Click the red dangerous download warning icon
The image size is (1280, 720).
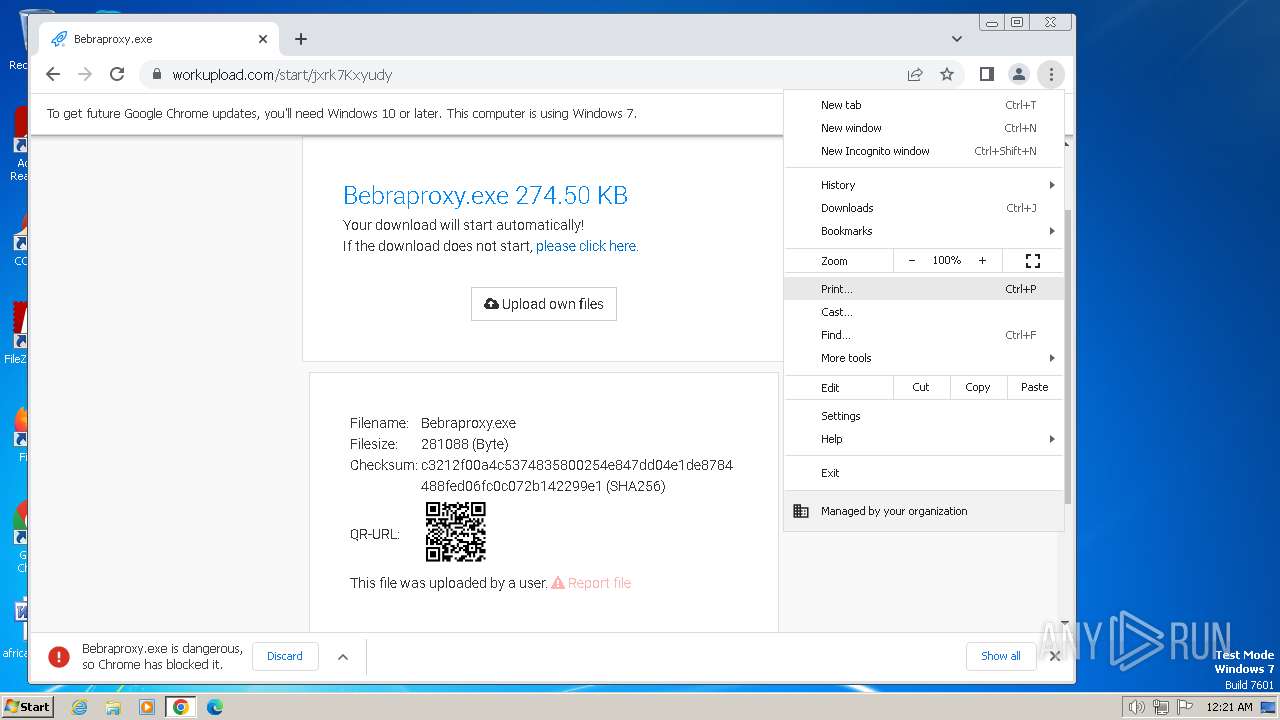[x=59, y=657]
